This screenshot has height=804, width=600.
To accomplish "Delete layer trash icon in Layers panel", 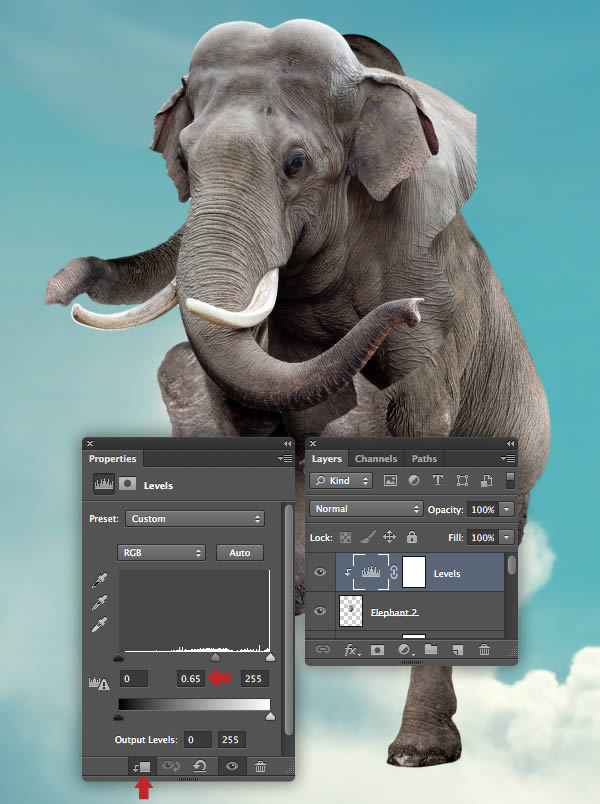I will [x=484, y=650].
